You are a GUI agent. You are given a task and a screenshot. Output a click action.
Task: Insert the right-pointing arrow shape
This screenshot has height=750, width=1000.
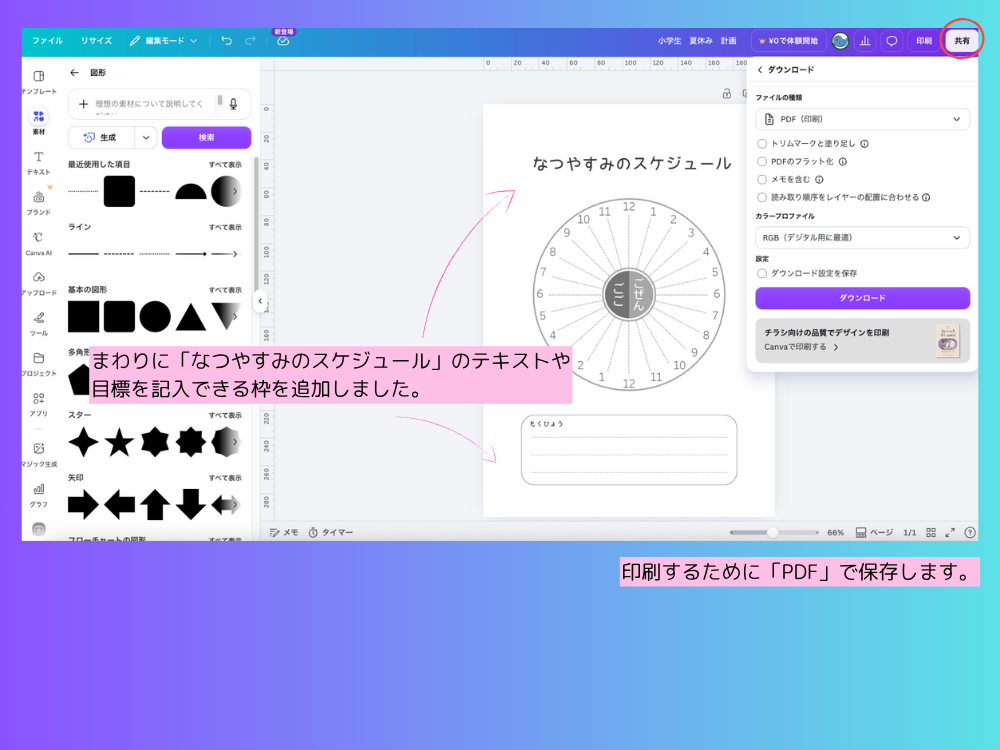[84, 504]
